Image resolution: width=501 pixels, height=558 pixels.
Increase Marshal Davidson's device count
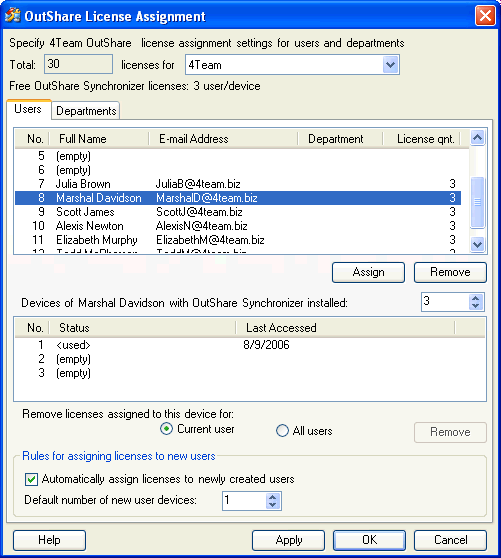coord(476,298)
